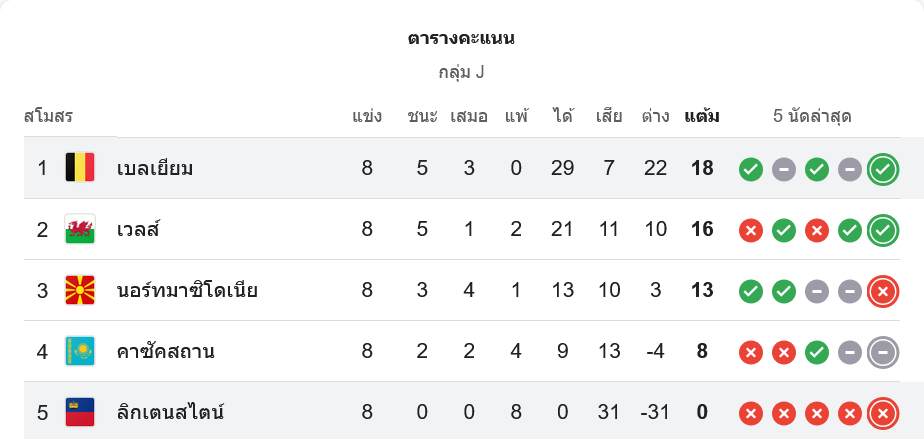This screenshot has width=924, height=439.
Task: Click Liechtenstein's outlined latest loss icon
Action: (882, 412)
